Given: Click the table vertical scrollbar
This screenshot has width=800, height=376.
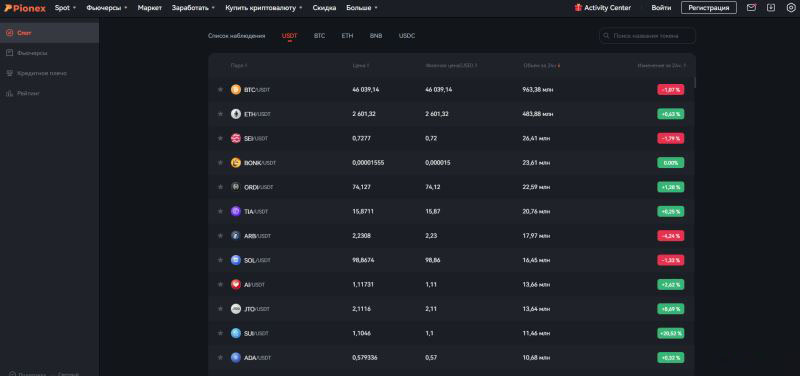Looking at the screenshot, I should (x=695, y=82).
